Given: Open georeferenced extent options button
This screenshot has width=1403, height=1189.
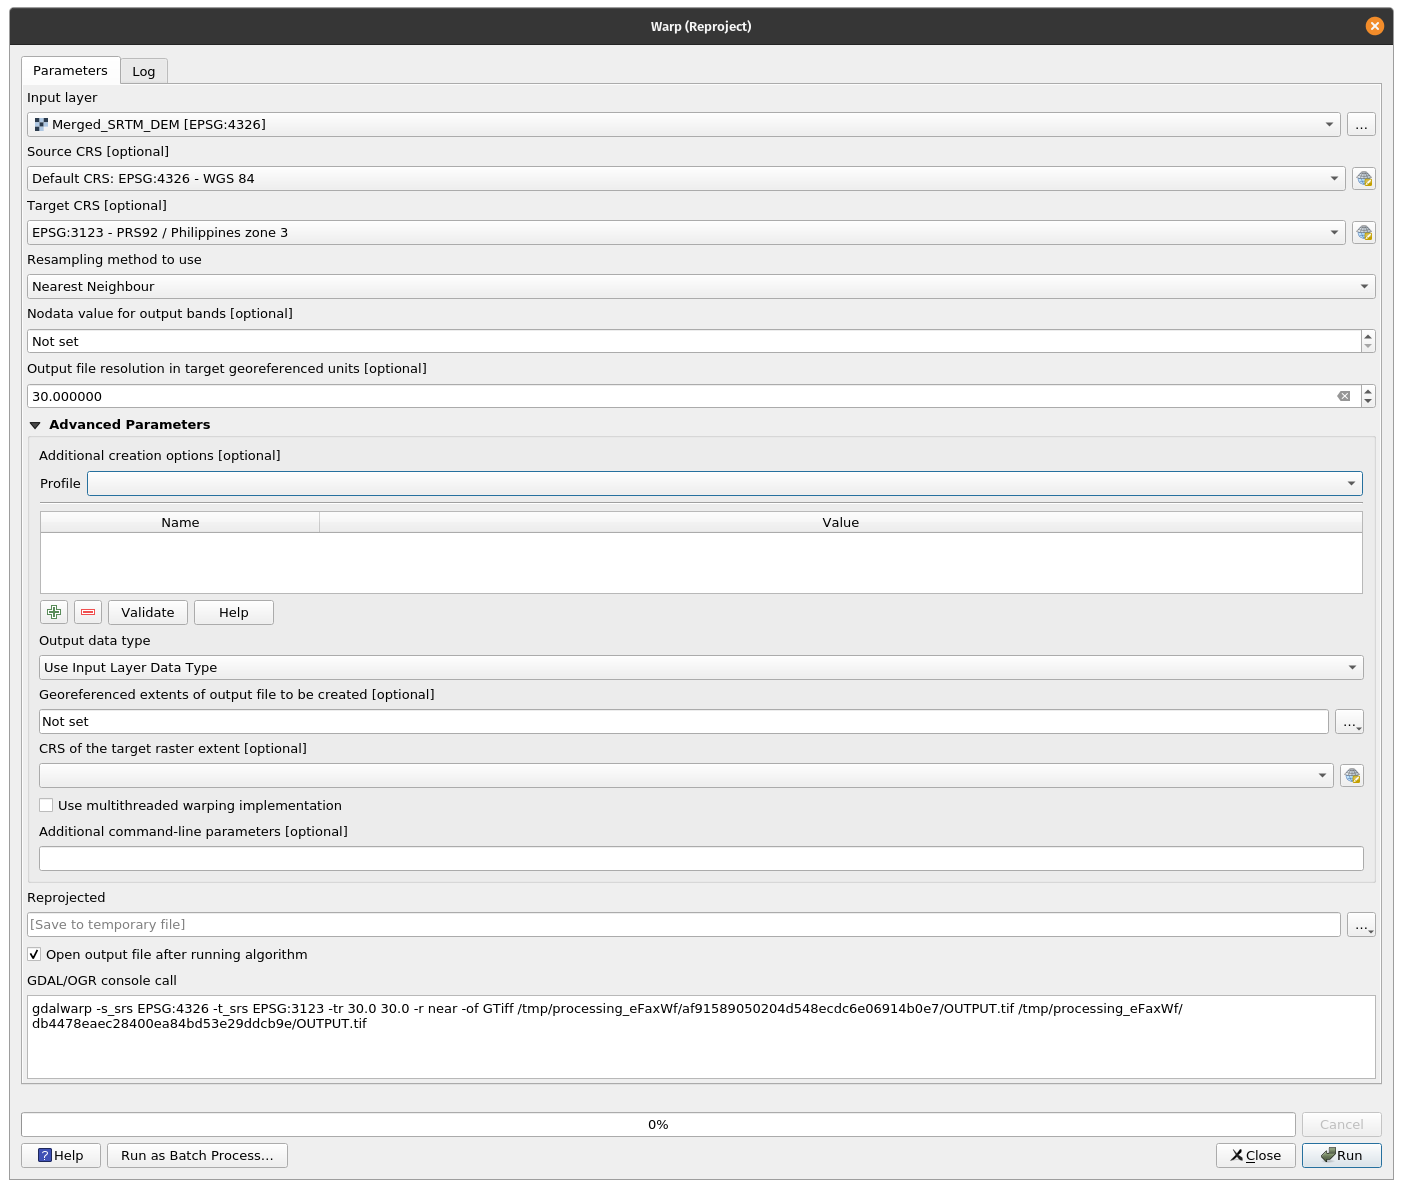Looking at the screenshot, I should pos(1349,722).
